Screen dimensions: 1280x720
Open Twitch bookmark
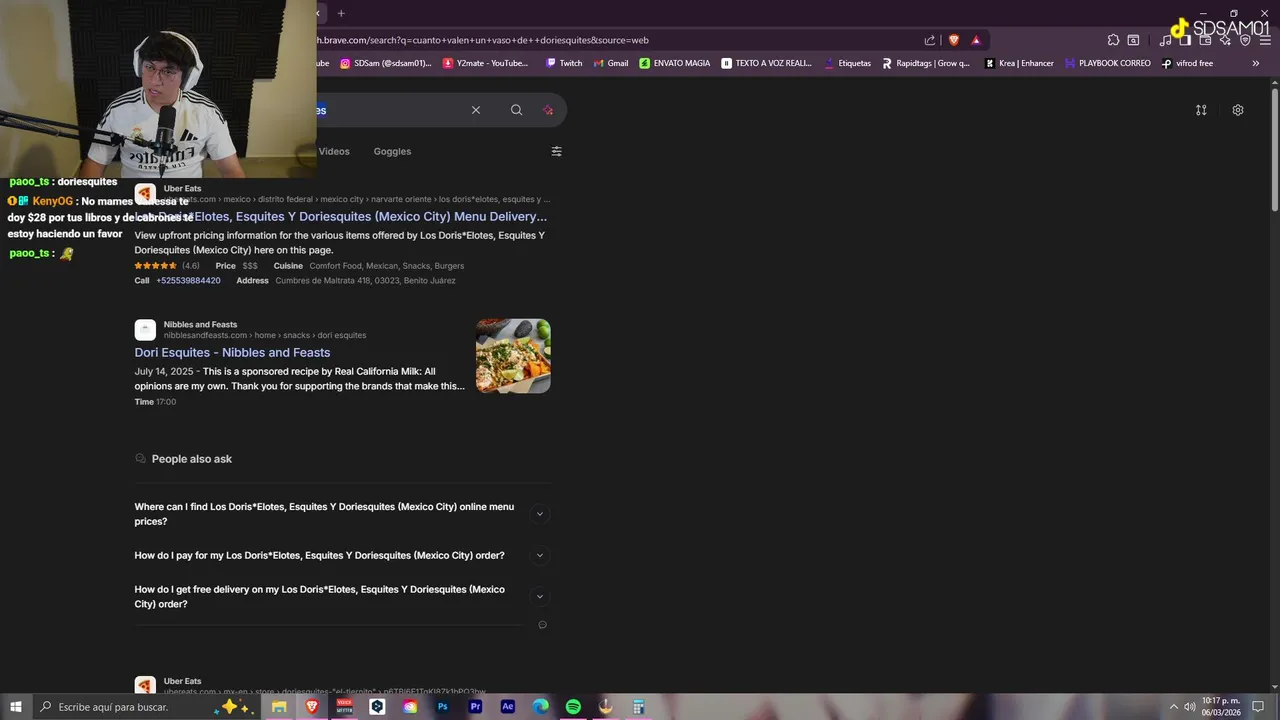point(564,63)
